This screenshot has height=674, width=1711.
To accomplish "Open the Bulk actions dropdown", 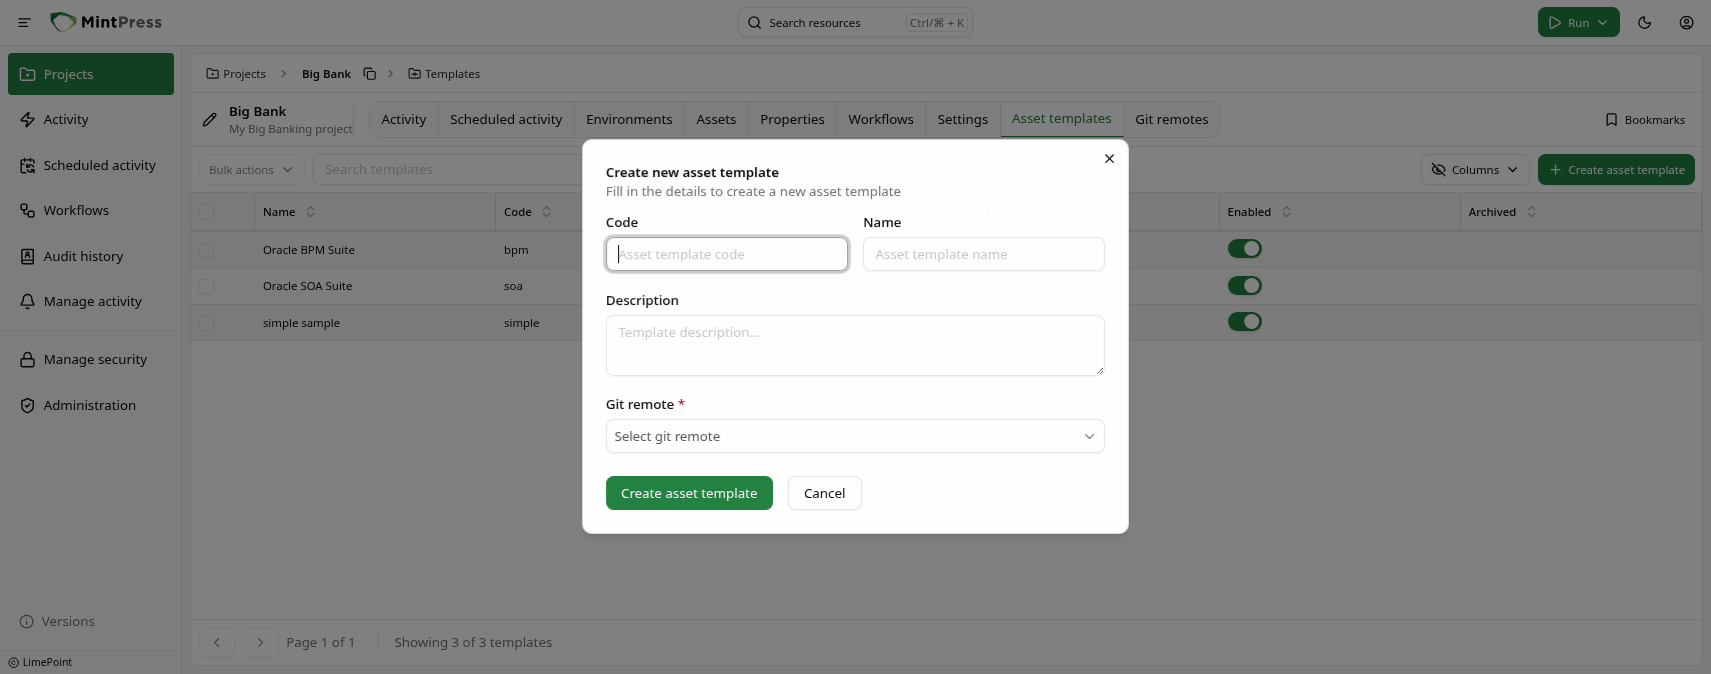I will click(251, 170).
